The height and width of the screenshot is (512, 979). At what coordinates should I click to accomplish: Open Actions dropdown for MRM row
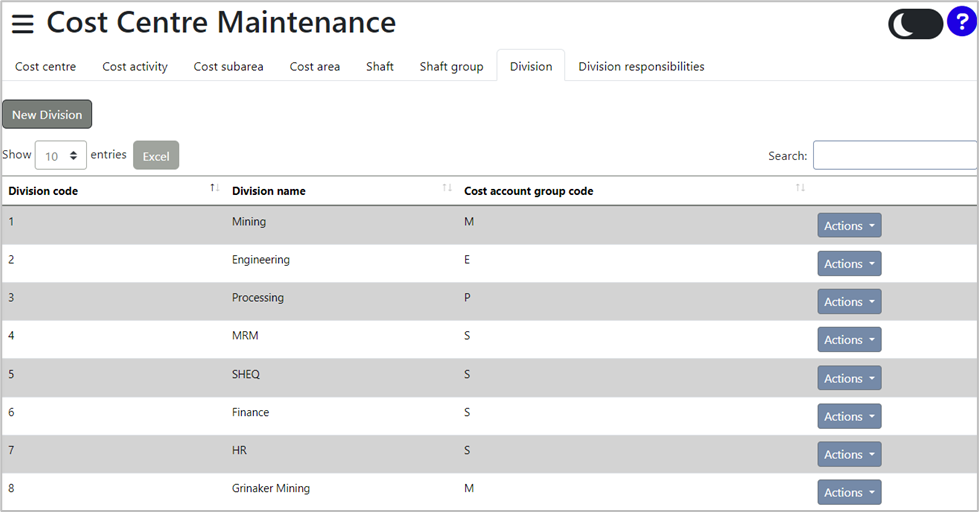(849, 340)
